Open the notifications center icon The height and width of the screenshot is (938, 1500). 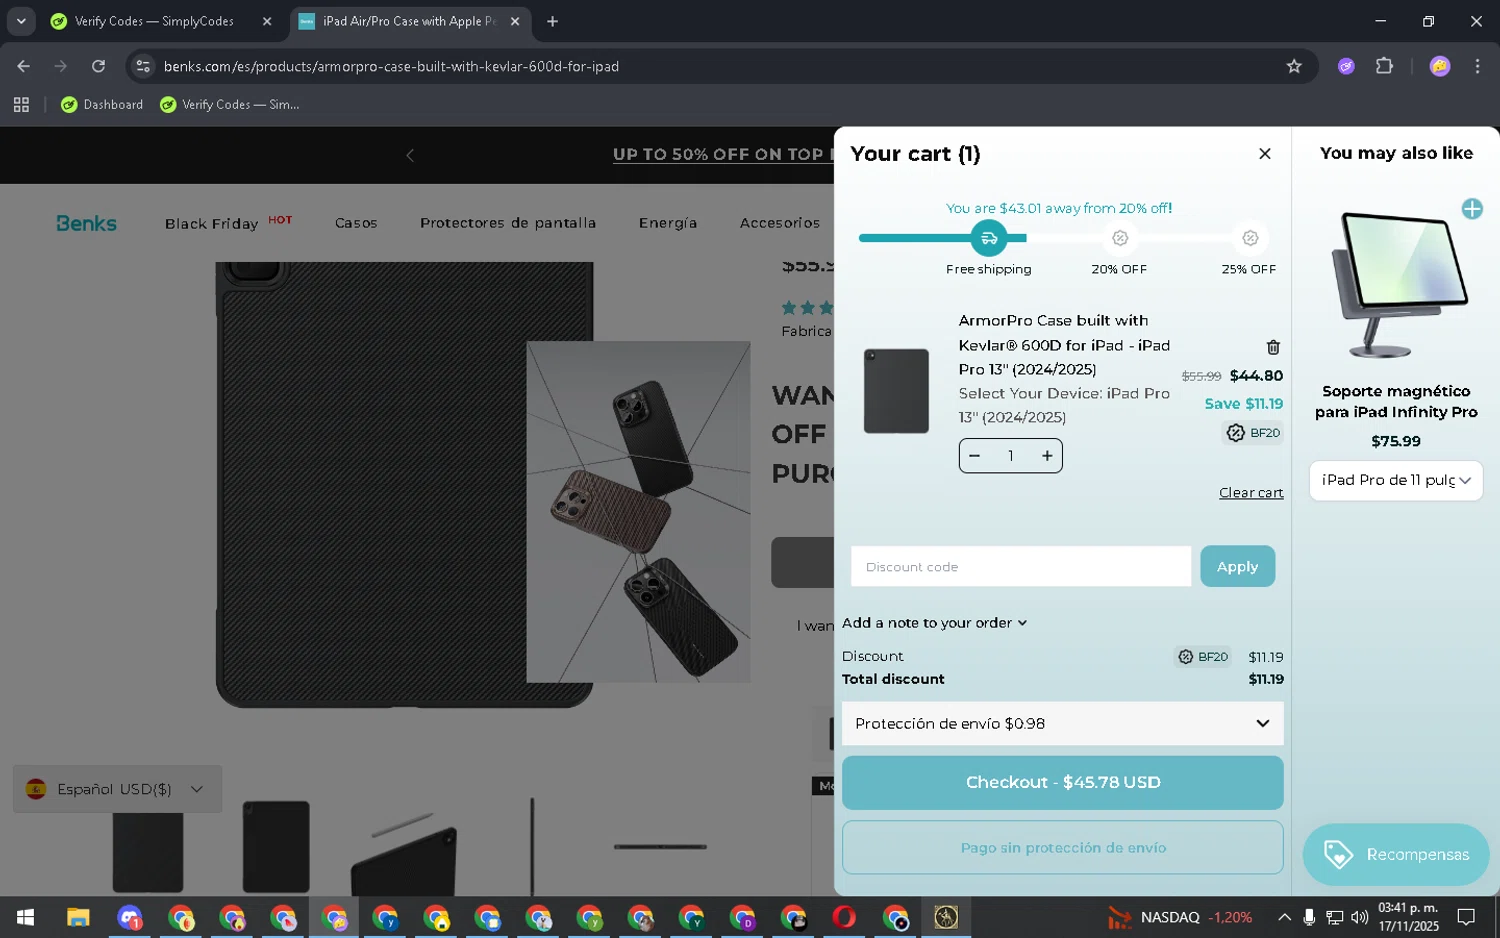pyautogui.click(x=1466, y=917)
